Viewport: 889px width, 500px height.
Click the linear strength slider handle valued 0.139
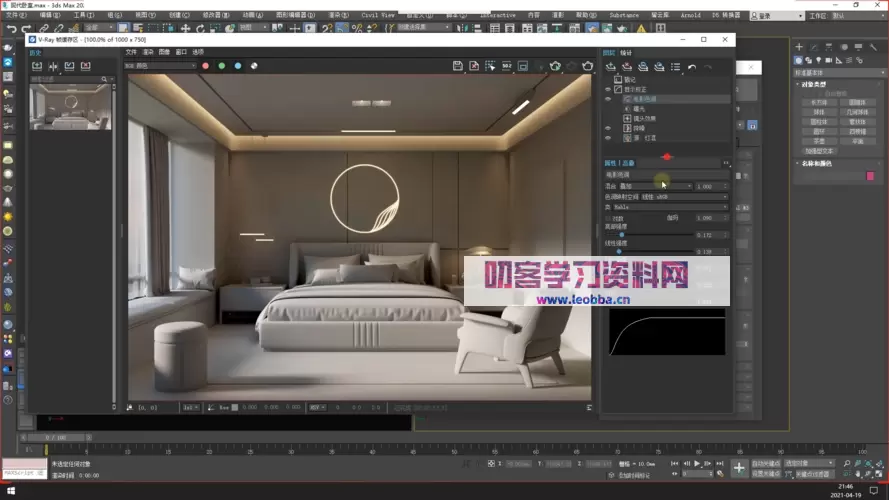[x=619, y=251]
